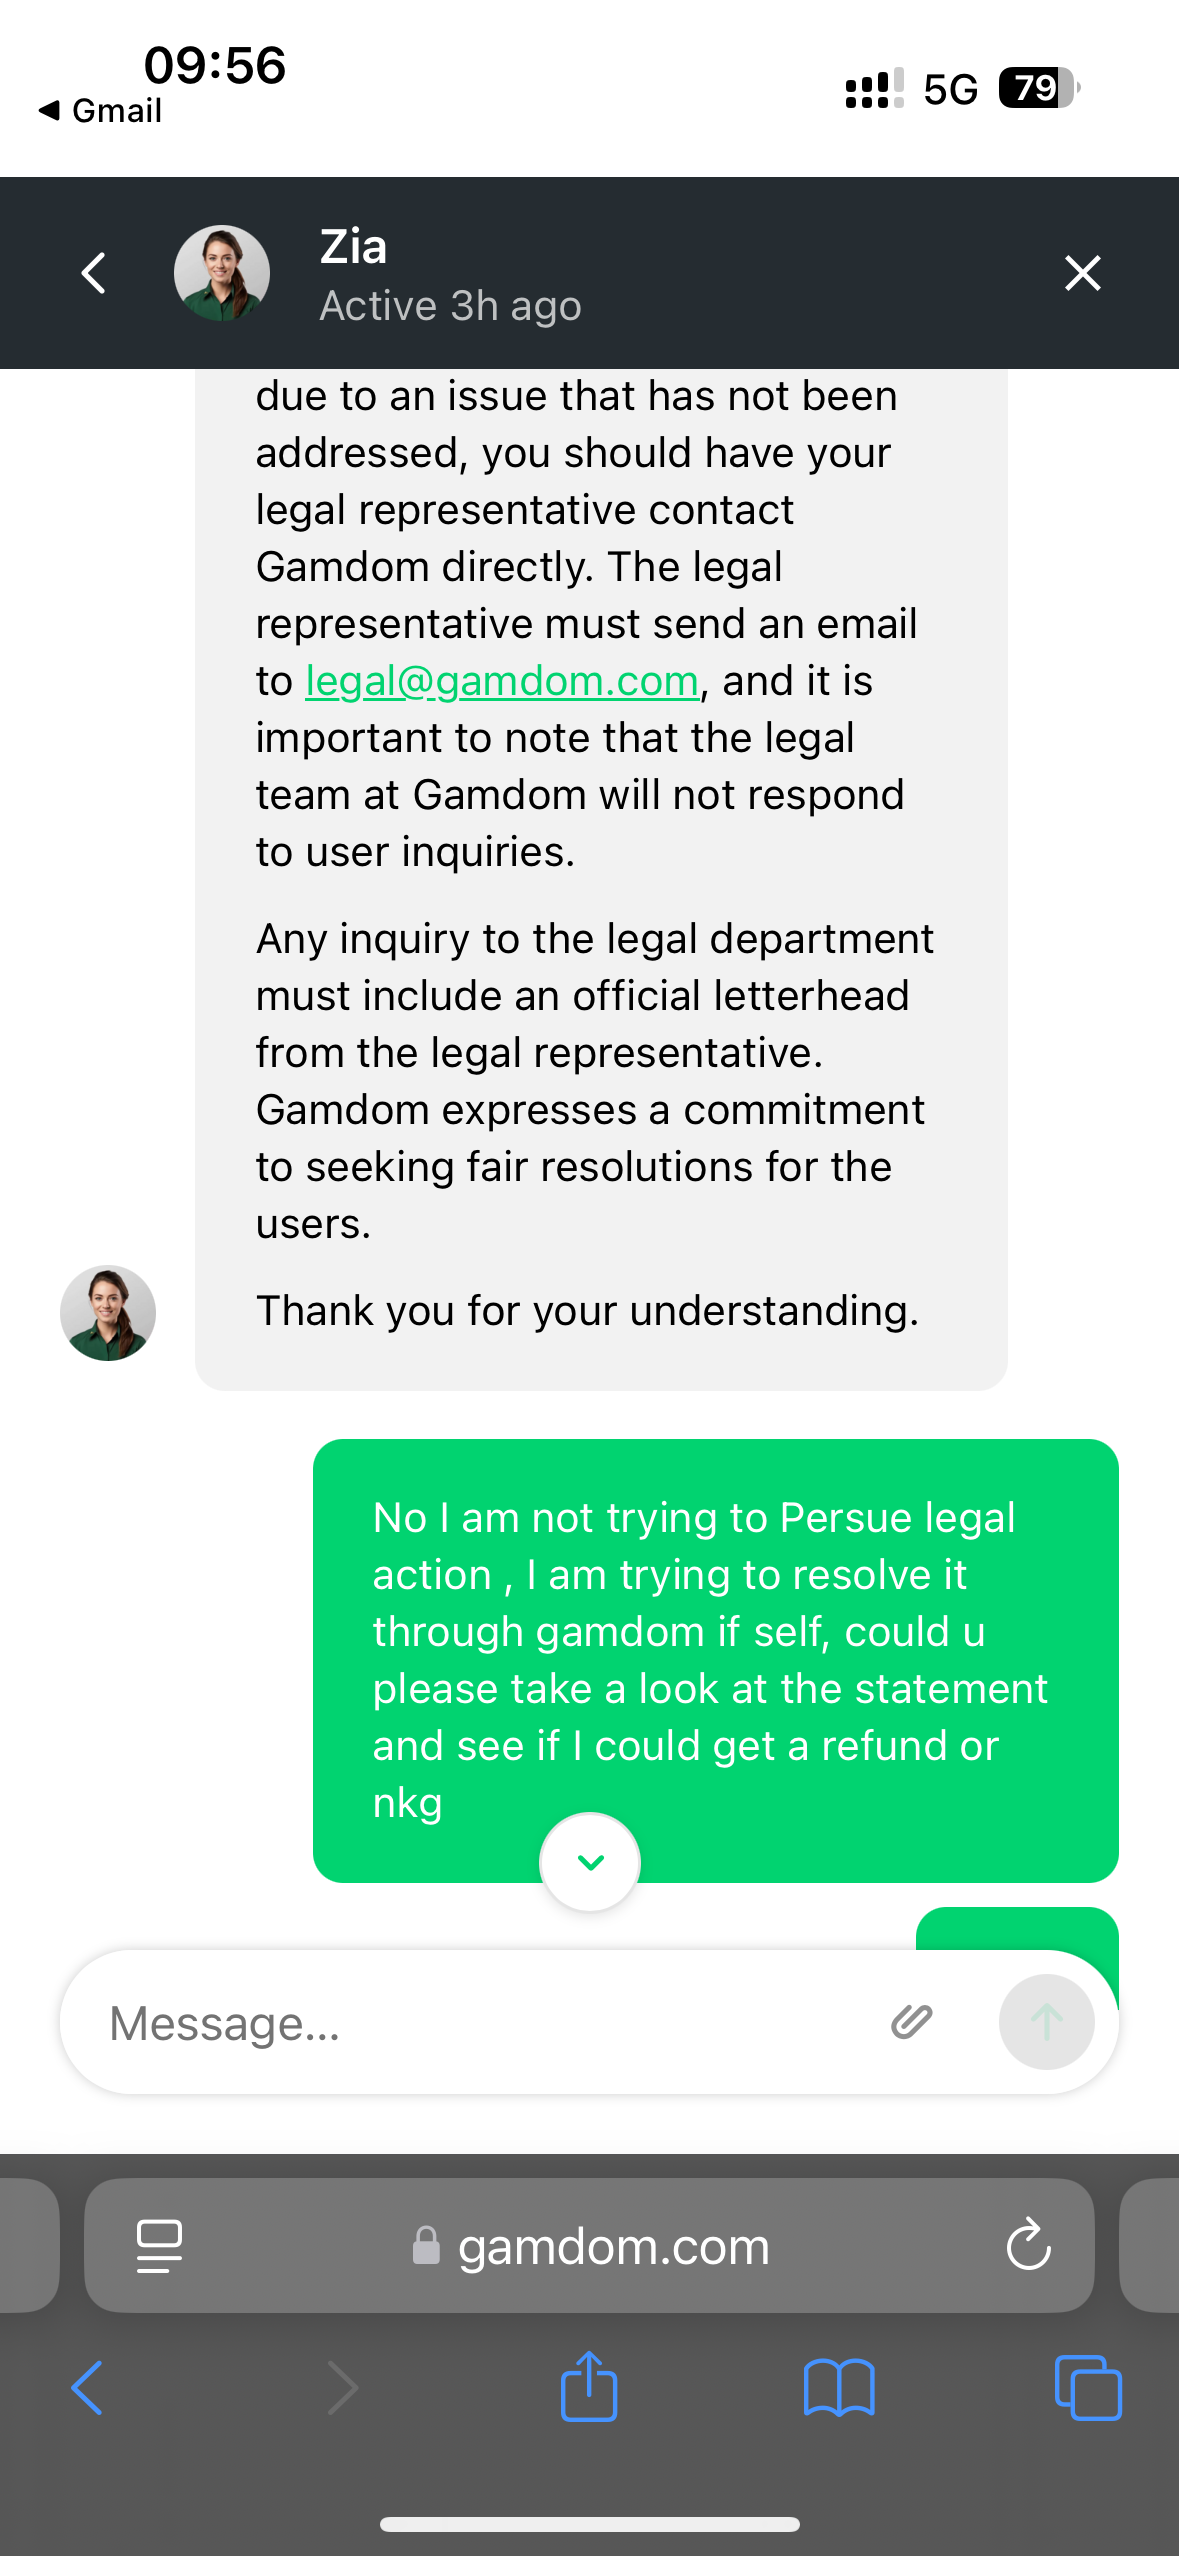The width and height of the screenshot is (1179, 2556).
Task: Return to Gmail app via back link
Action: click(x=100, y=110)
